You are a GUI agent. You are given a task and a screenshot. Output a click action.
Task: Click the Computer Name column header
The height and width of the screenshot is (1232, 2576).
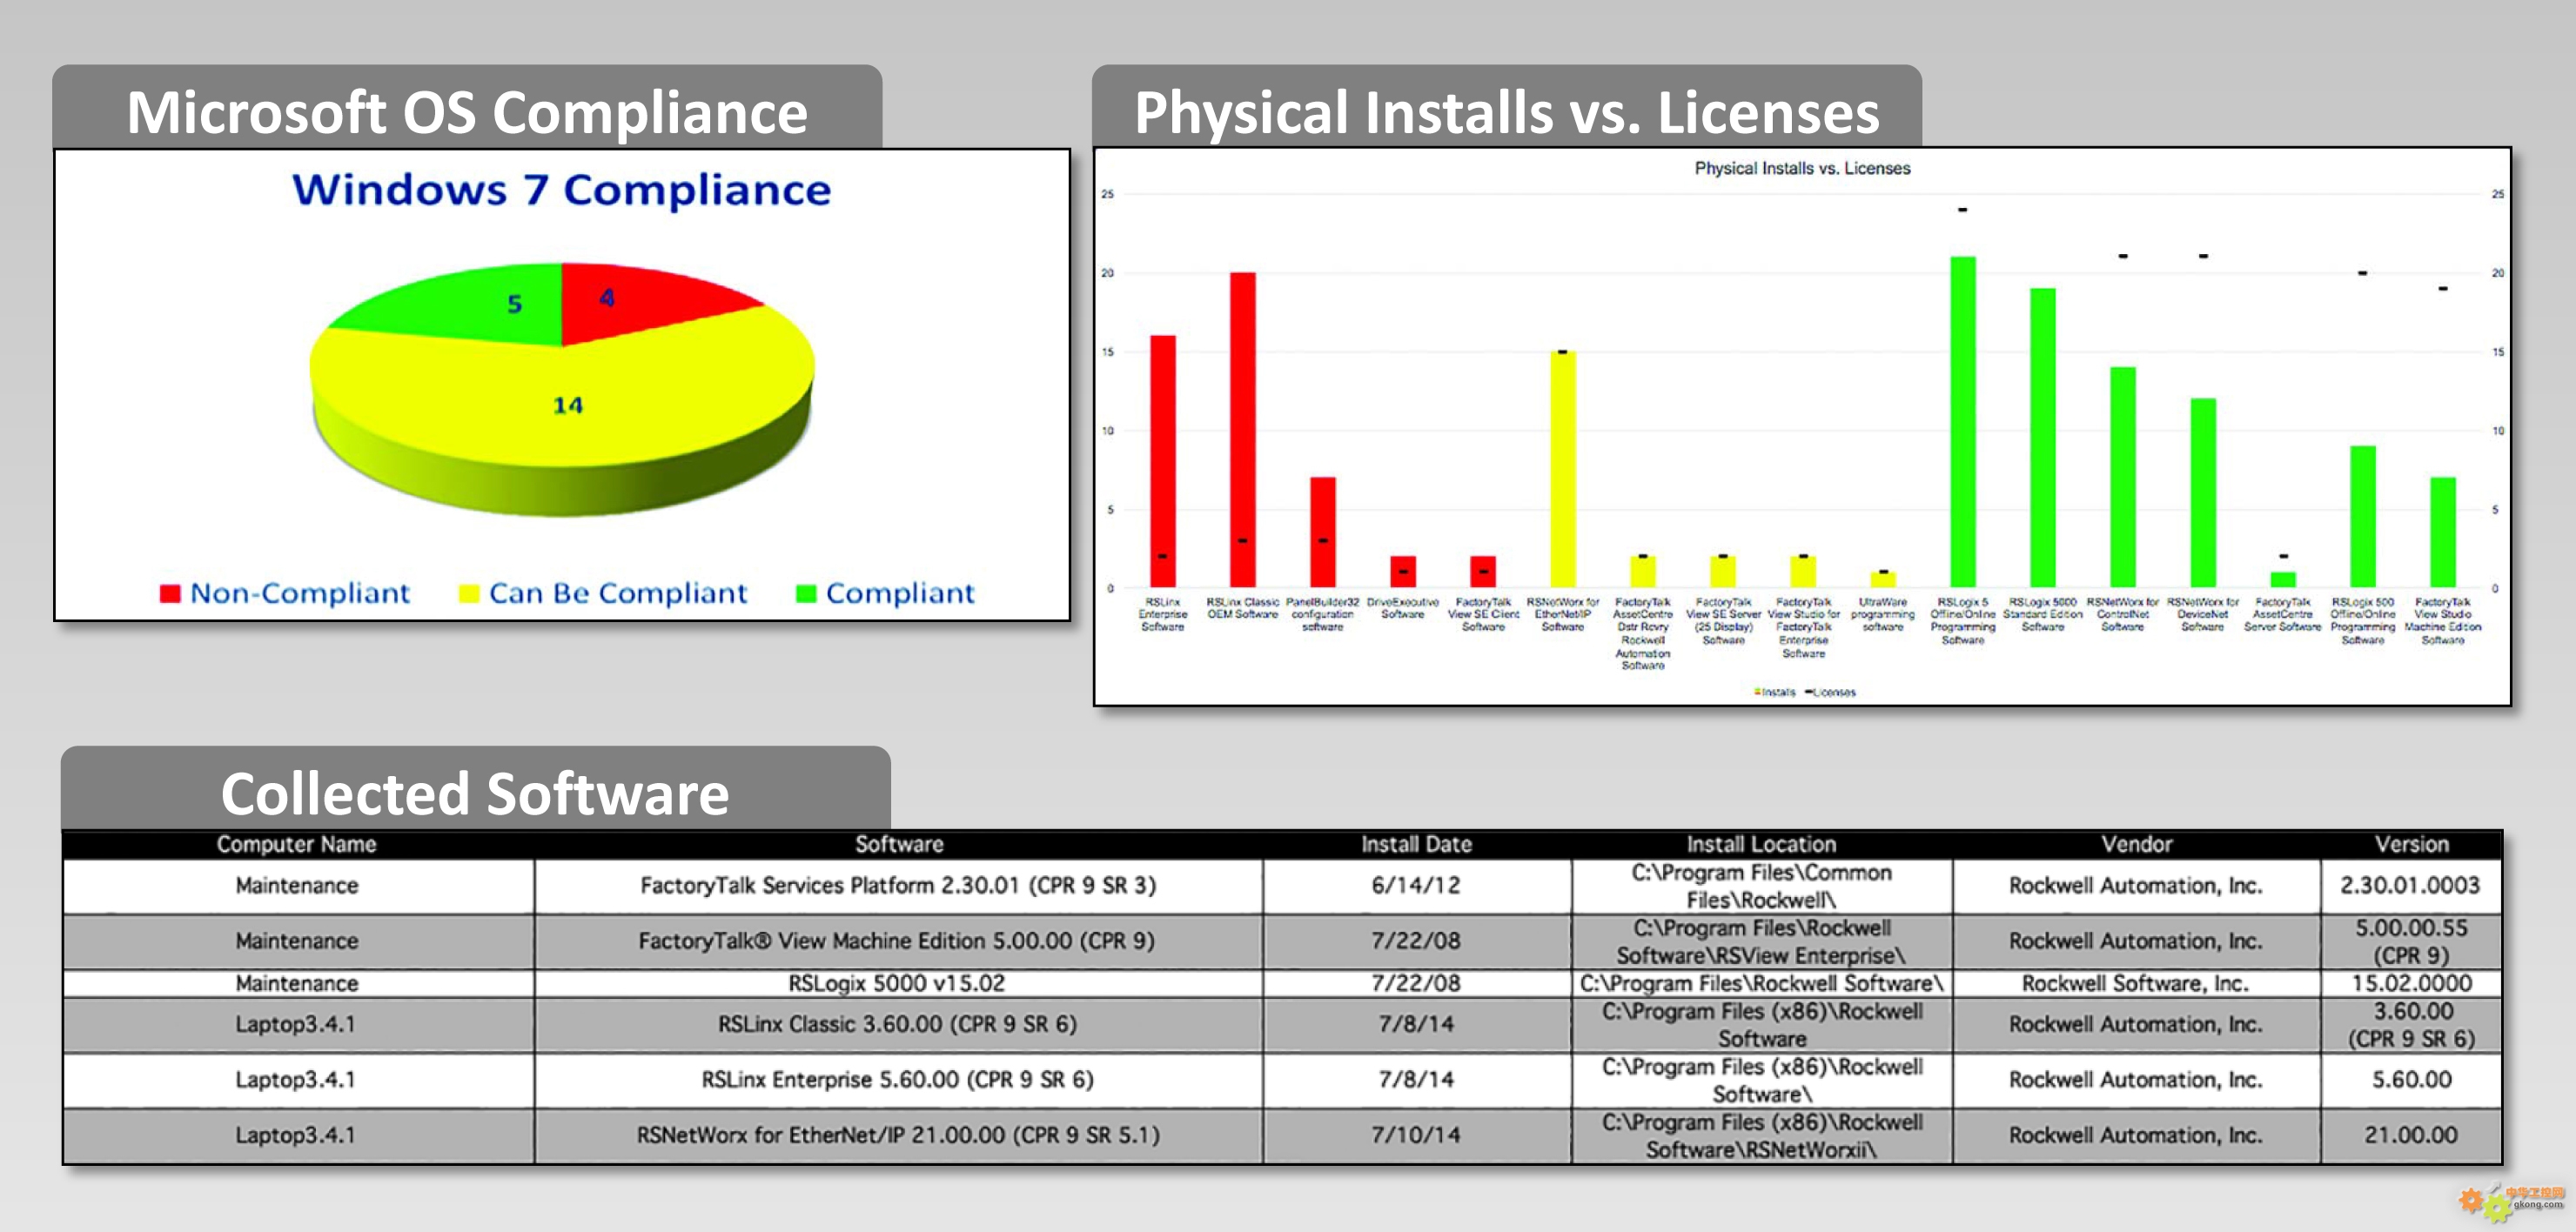click(297, 844)
